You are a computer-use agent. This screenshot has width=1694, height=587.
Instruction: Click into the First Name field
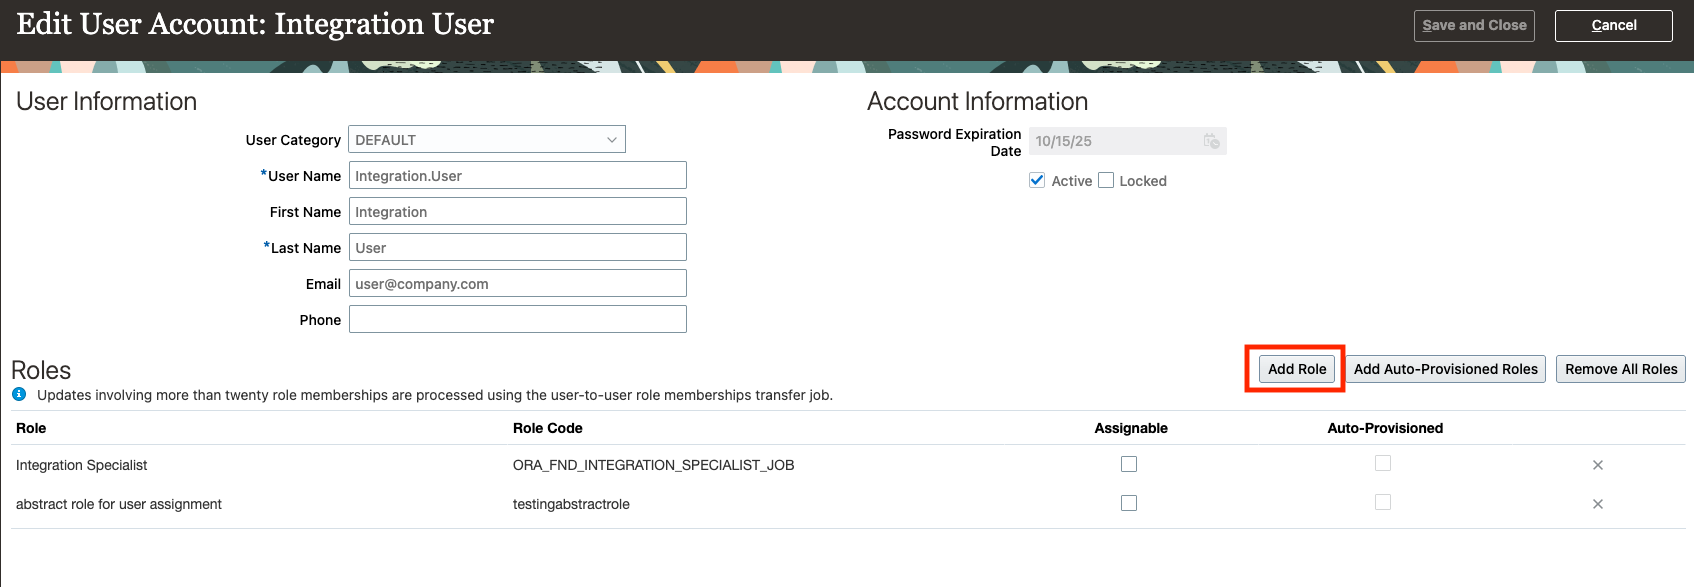[517, 212]
